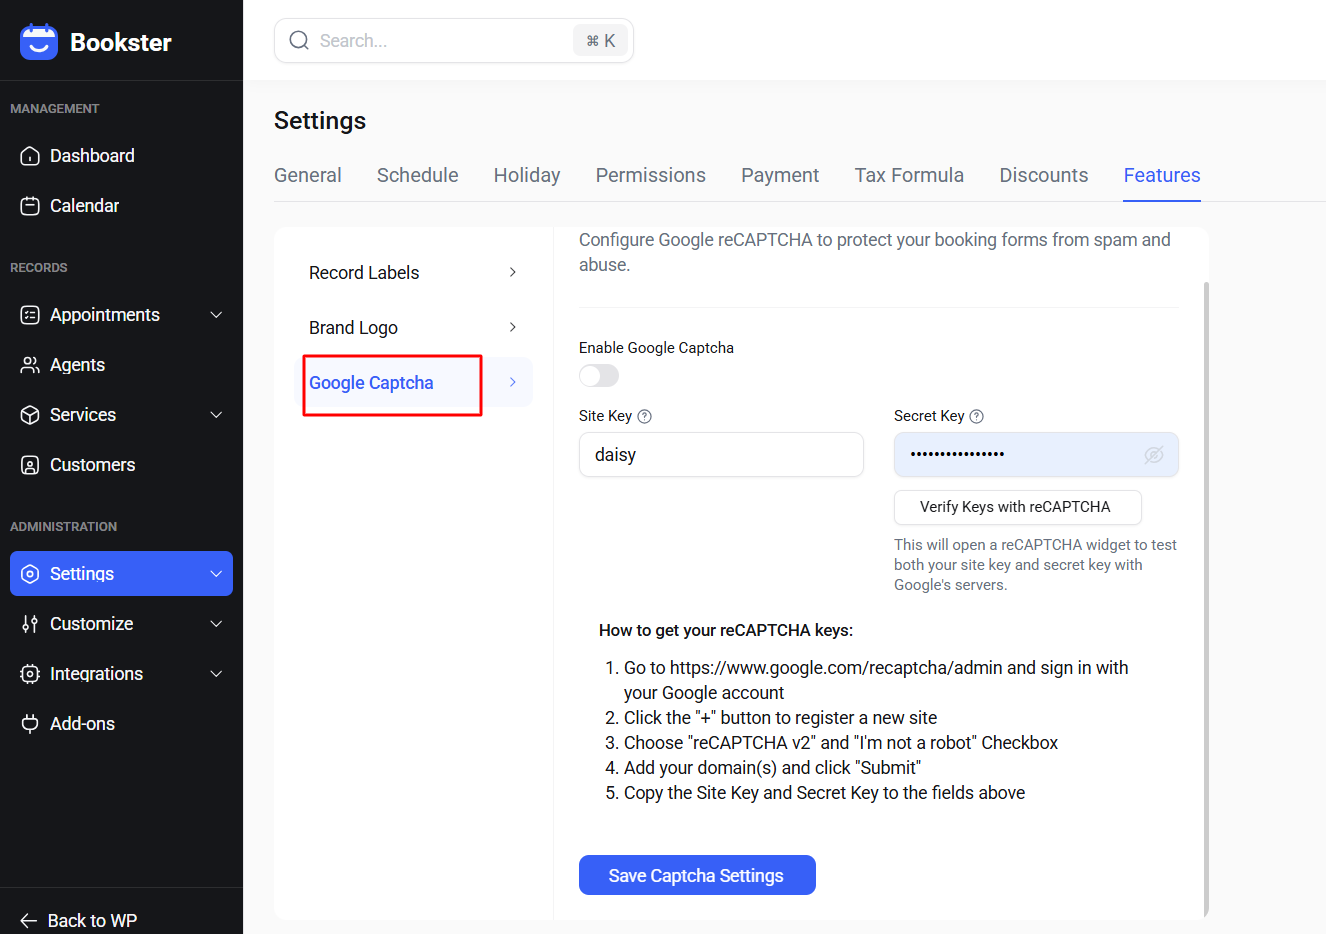Show the hidden Secret Key value
The image size is (1326, 934).
pos(1153,455)
